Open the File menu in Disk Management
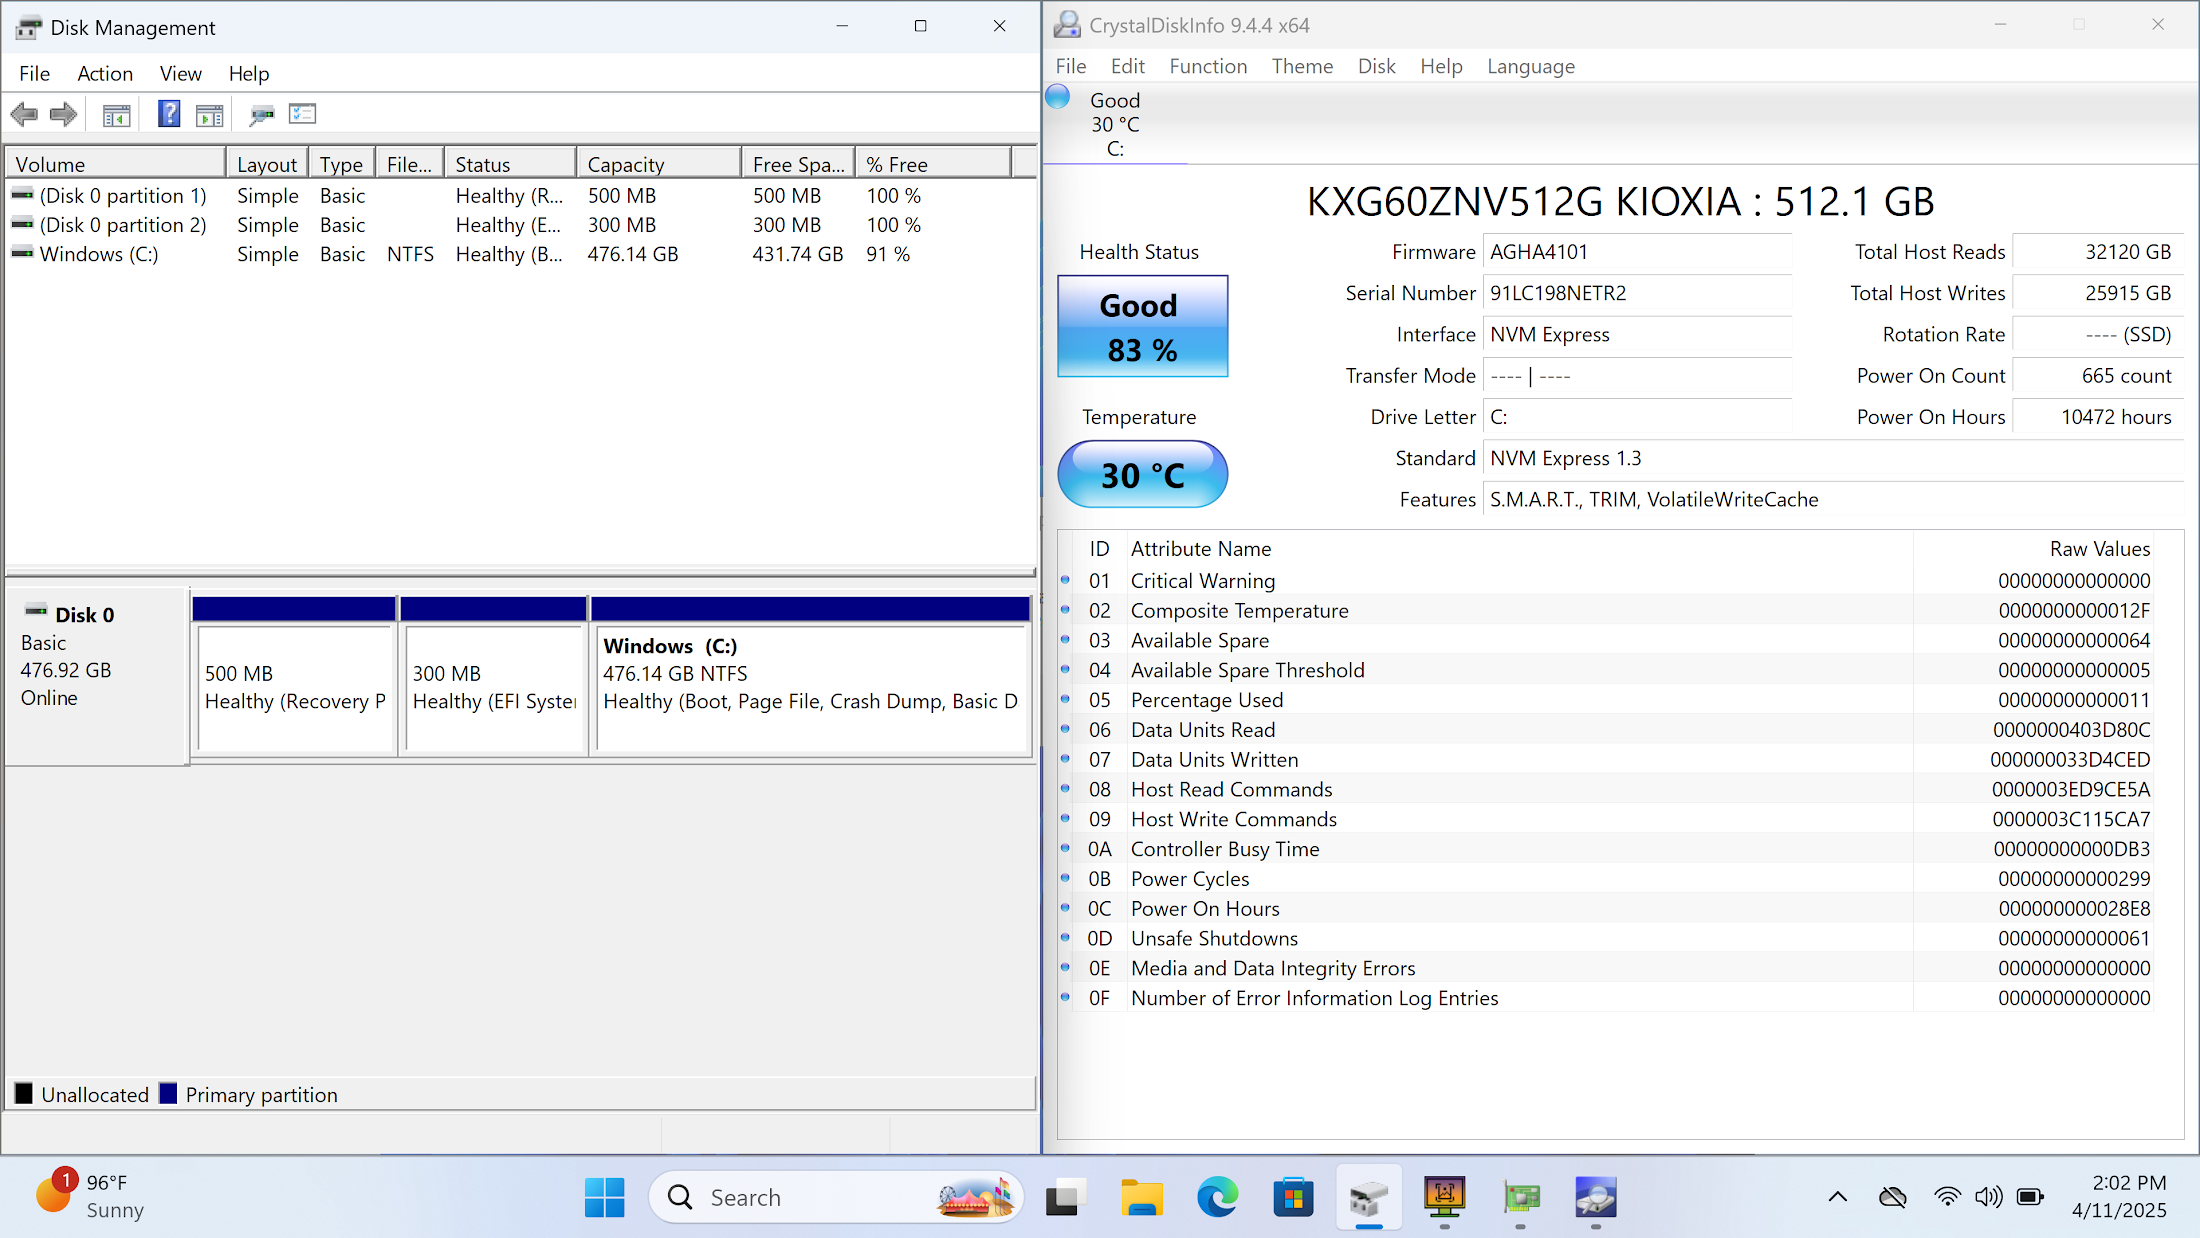 tap(34, 73)
